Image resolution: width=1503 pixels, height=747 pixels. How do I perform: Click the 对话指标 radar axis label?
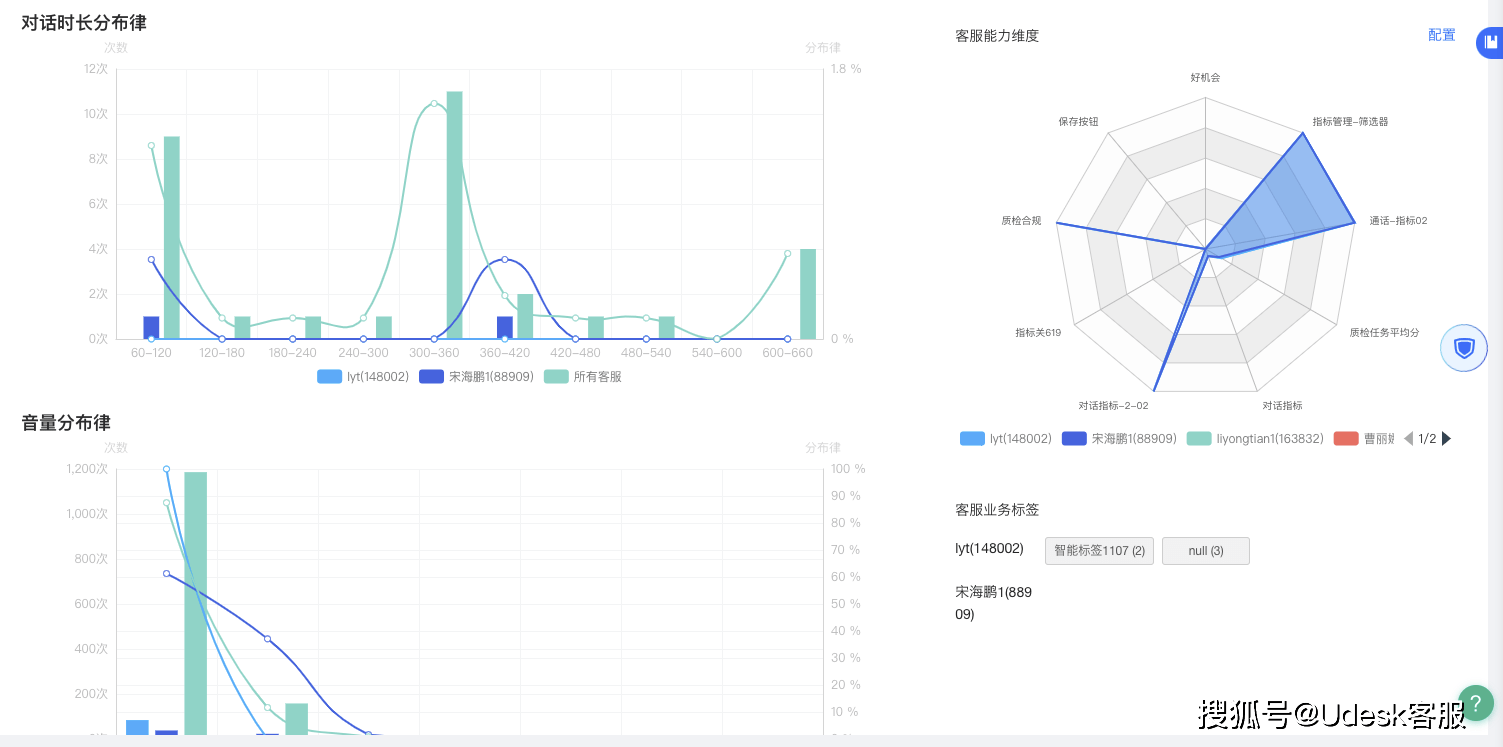pyautogui.click(x=1282, y=405)
